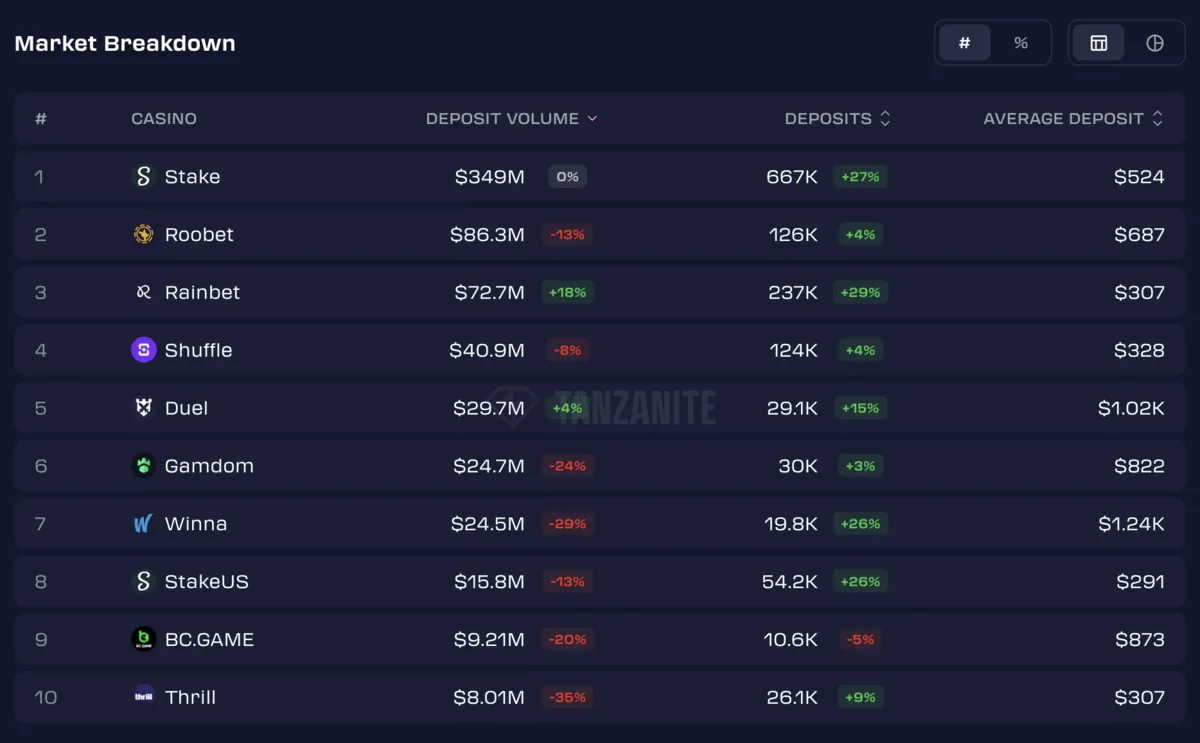Click the Stake casino logo icon
This screenshot has height=743, width=1200.
coord(143,176)
